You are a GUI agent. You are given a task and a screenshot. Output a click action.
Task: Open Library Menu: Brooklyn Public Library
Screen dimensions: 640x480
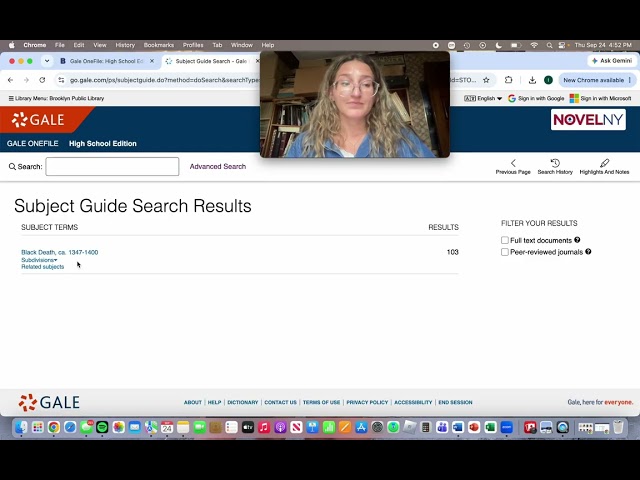(x=56, y=98)
